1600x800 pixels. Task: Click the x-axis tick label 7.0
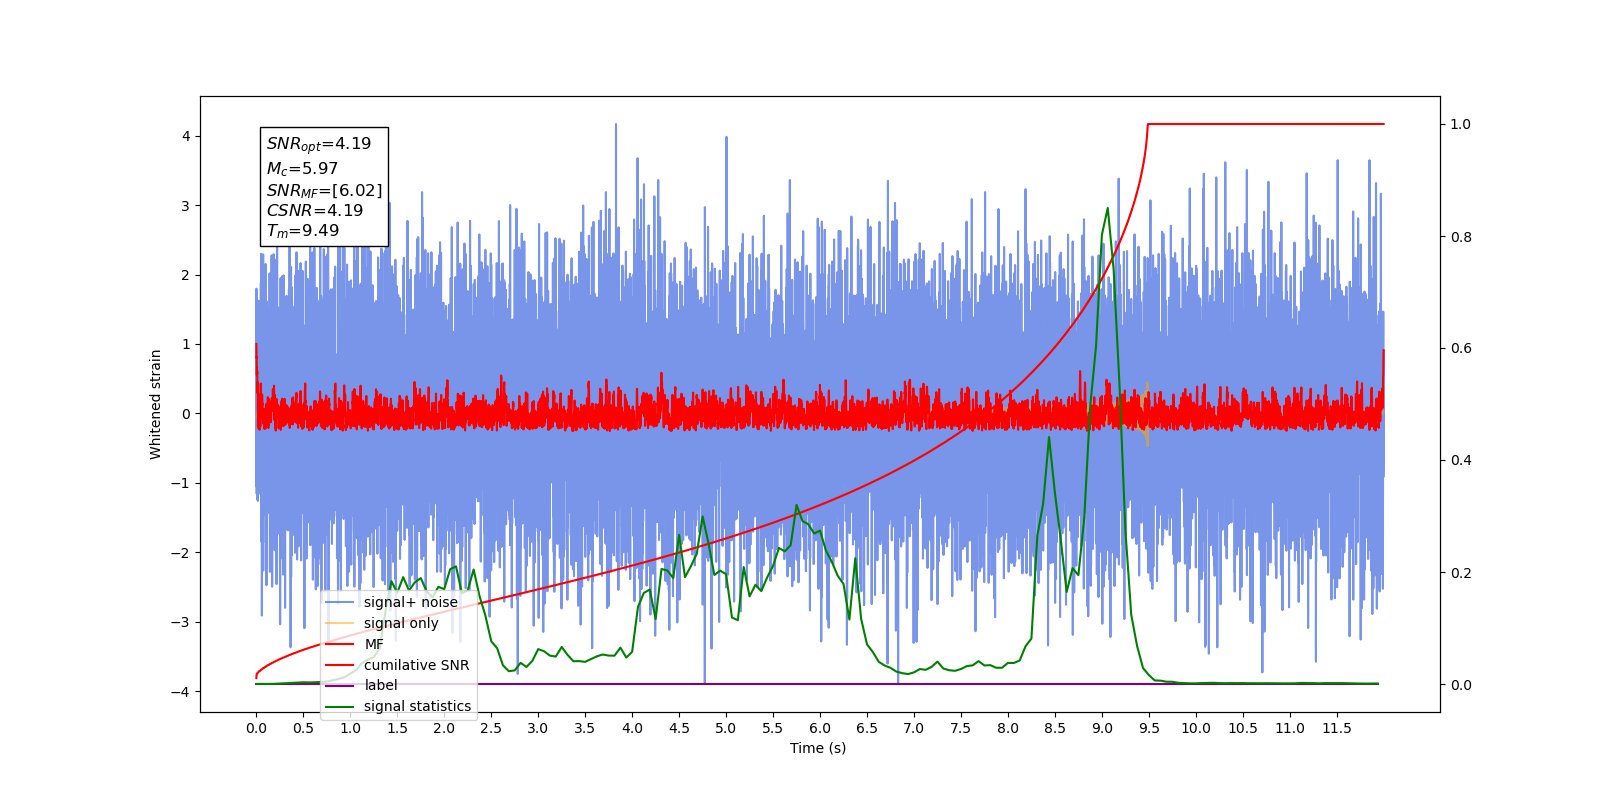point(914,728)
